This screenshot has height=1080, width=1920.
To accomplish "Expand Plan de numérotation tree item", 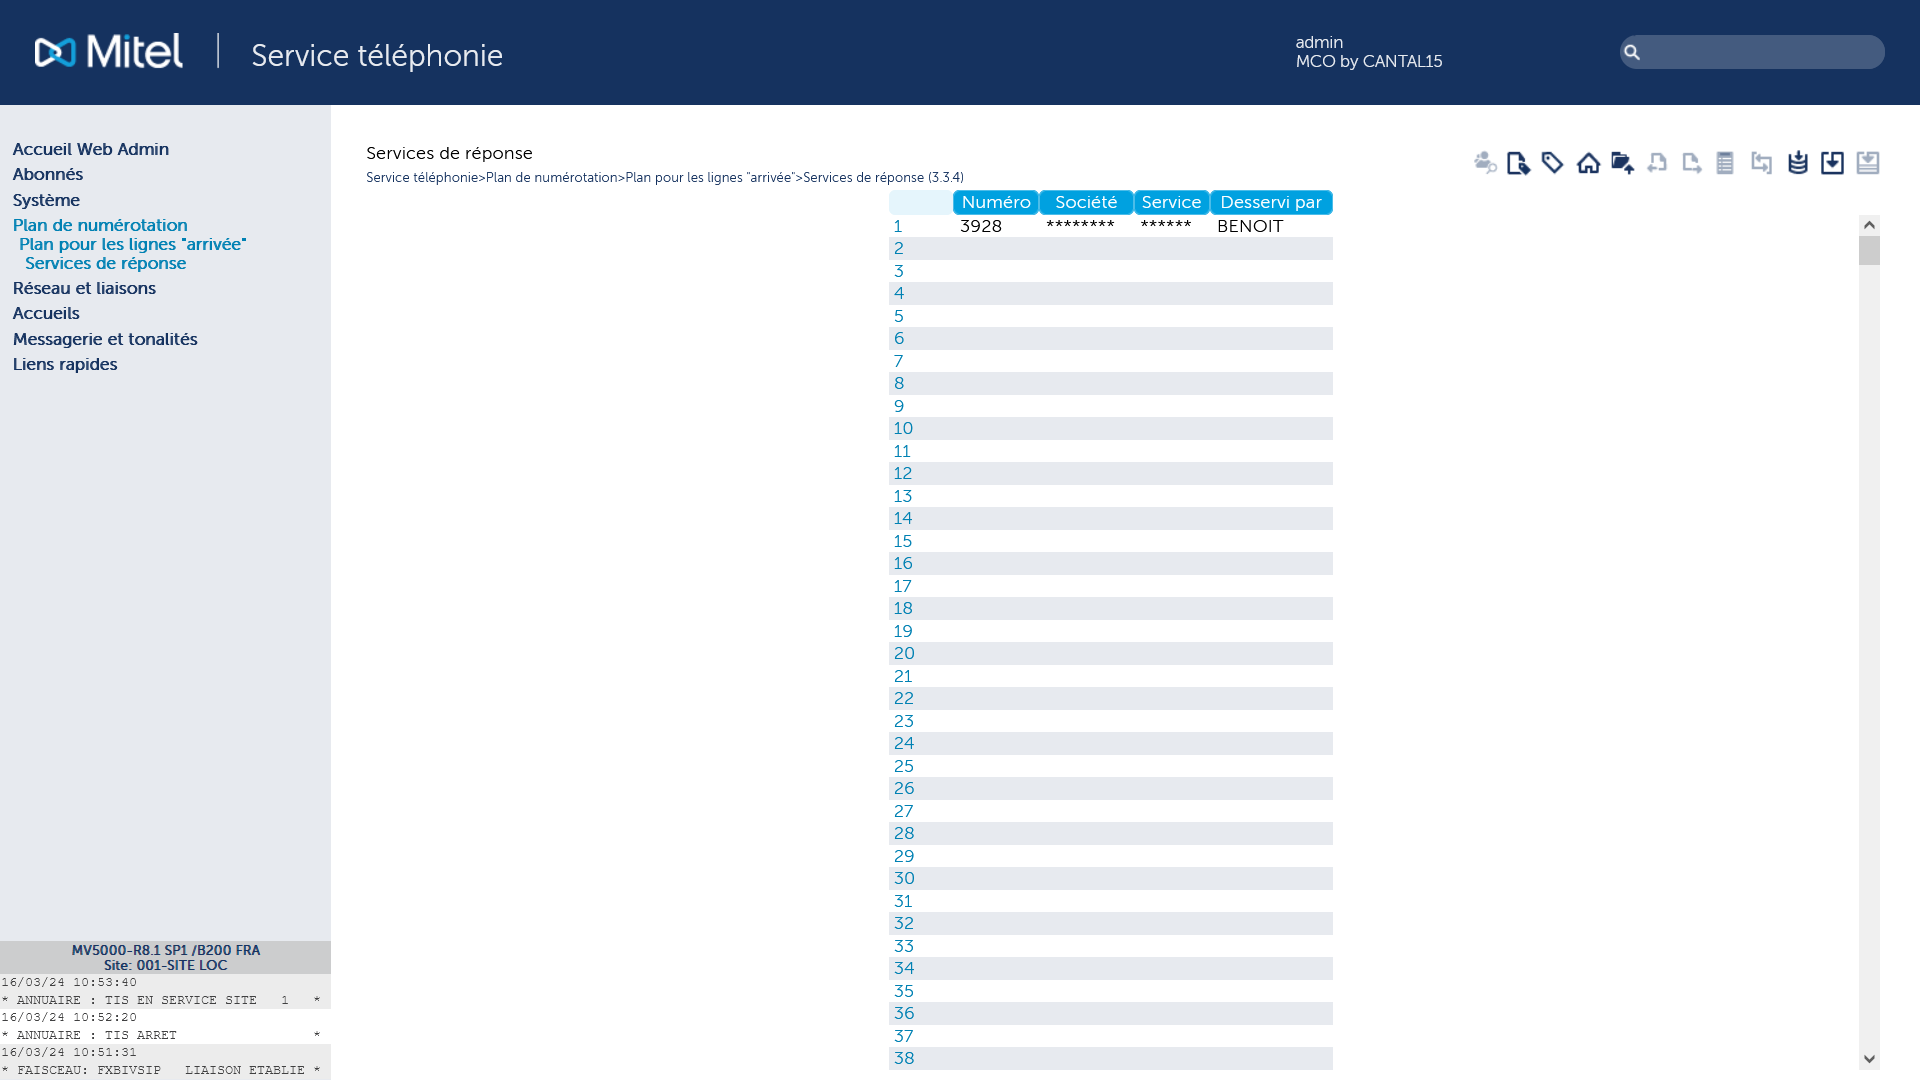I will click(x=99, y=224).
